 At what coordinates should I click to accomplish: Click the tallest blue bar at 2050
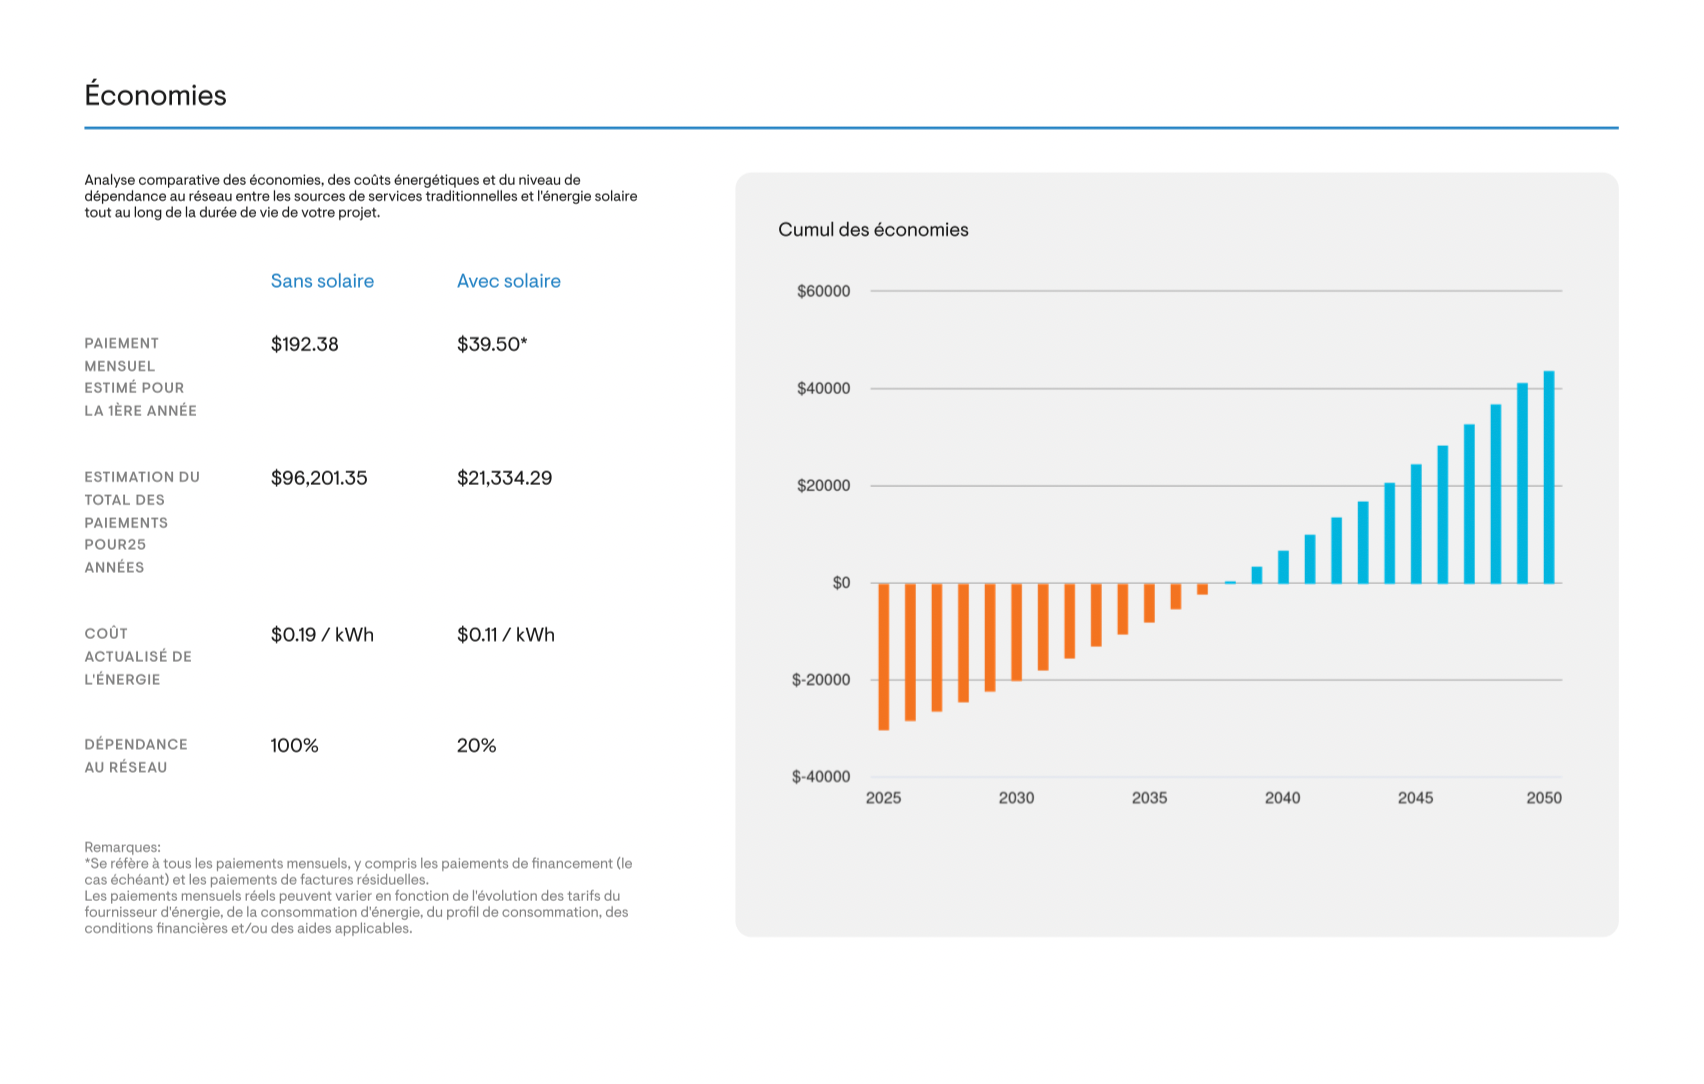coord(1548,477)
